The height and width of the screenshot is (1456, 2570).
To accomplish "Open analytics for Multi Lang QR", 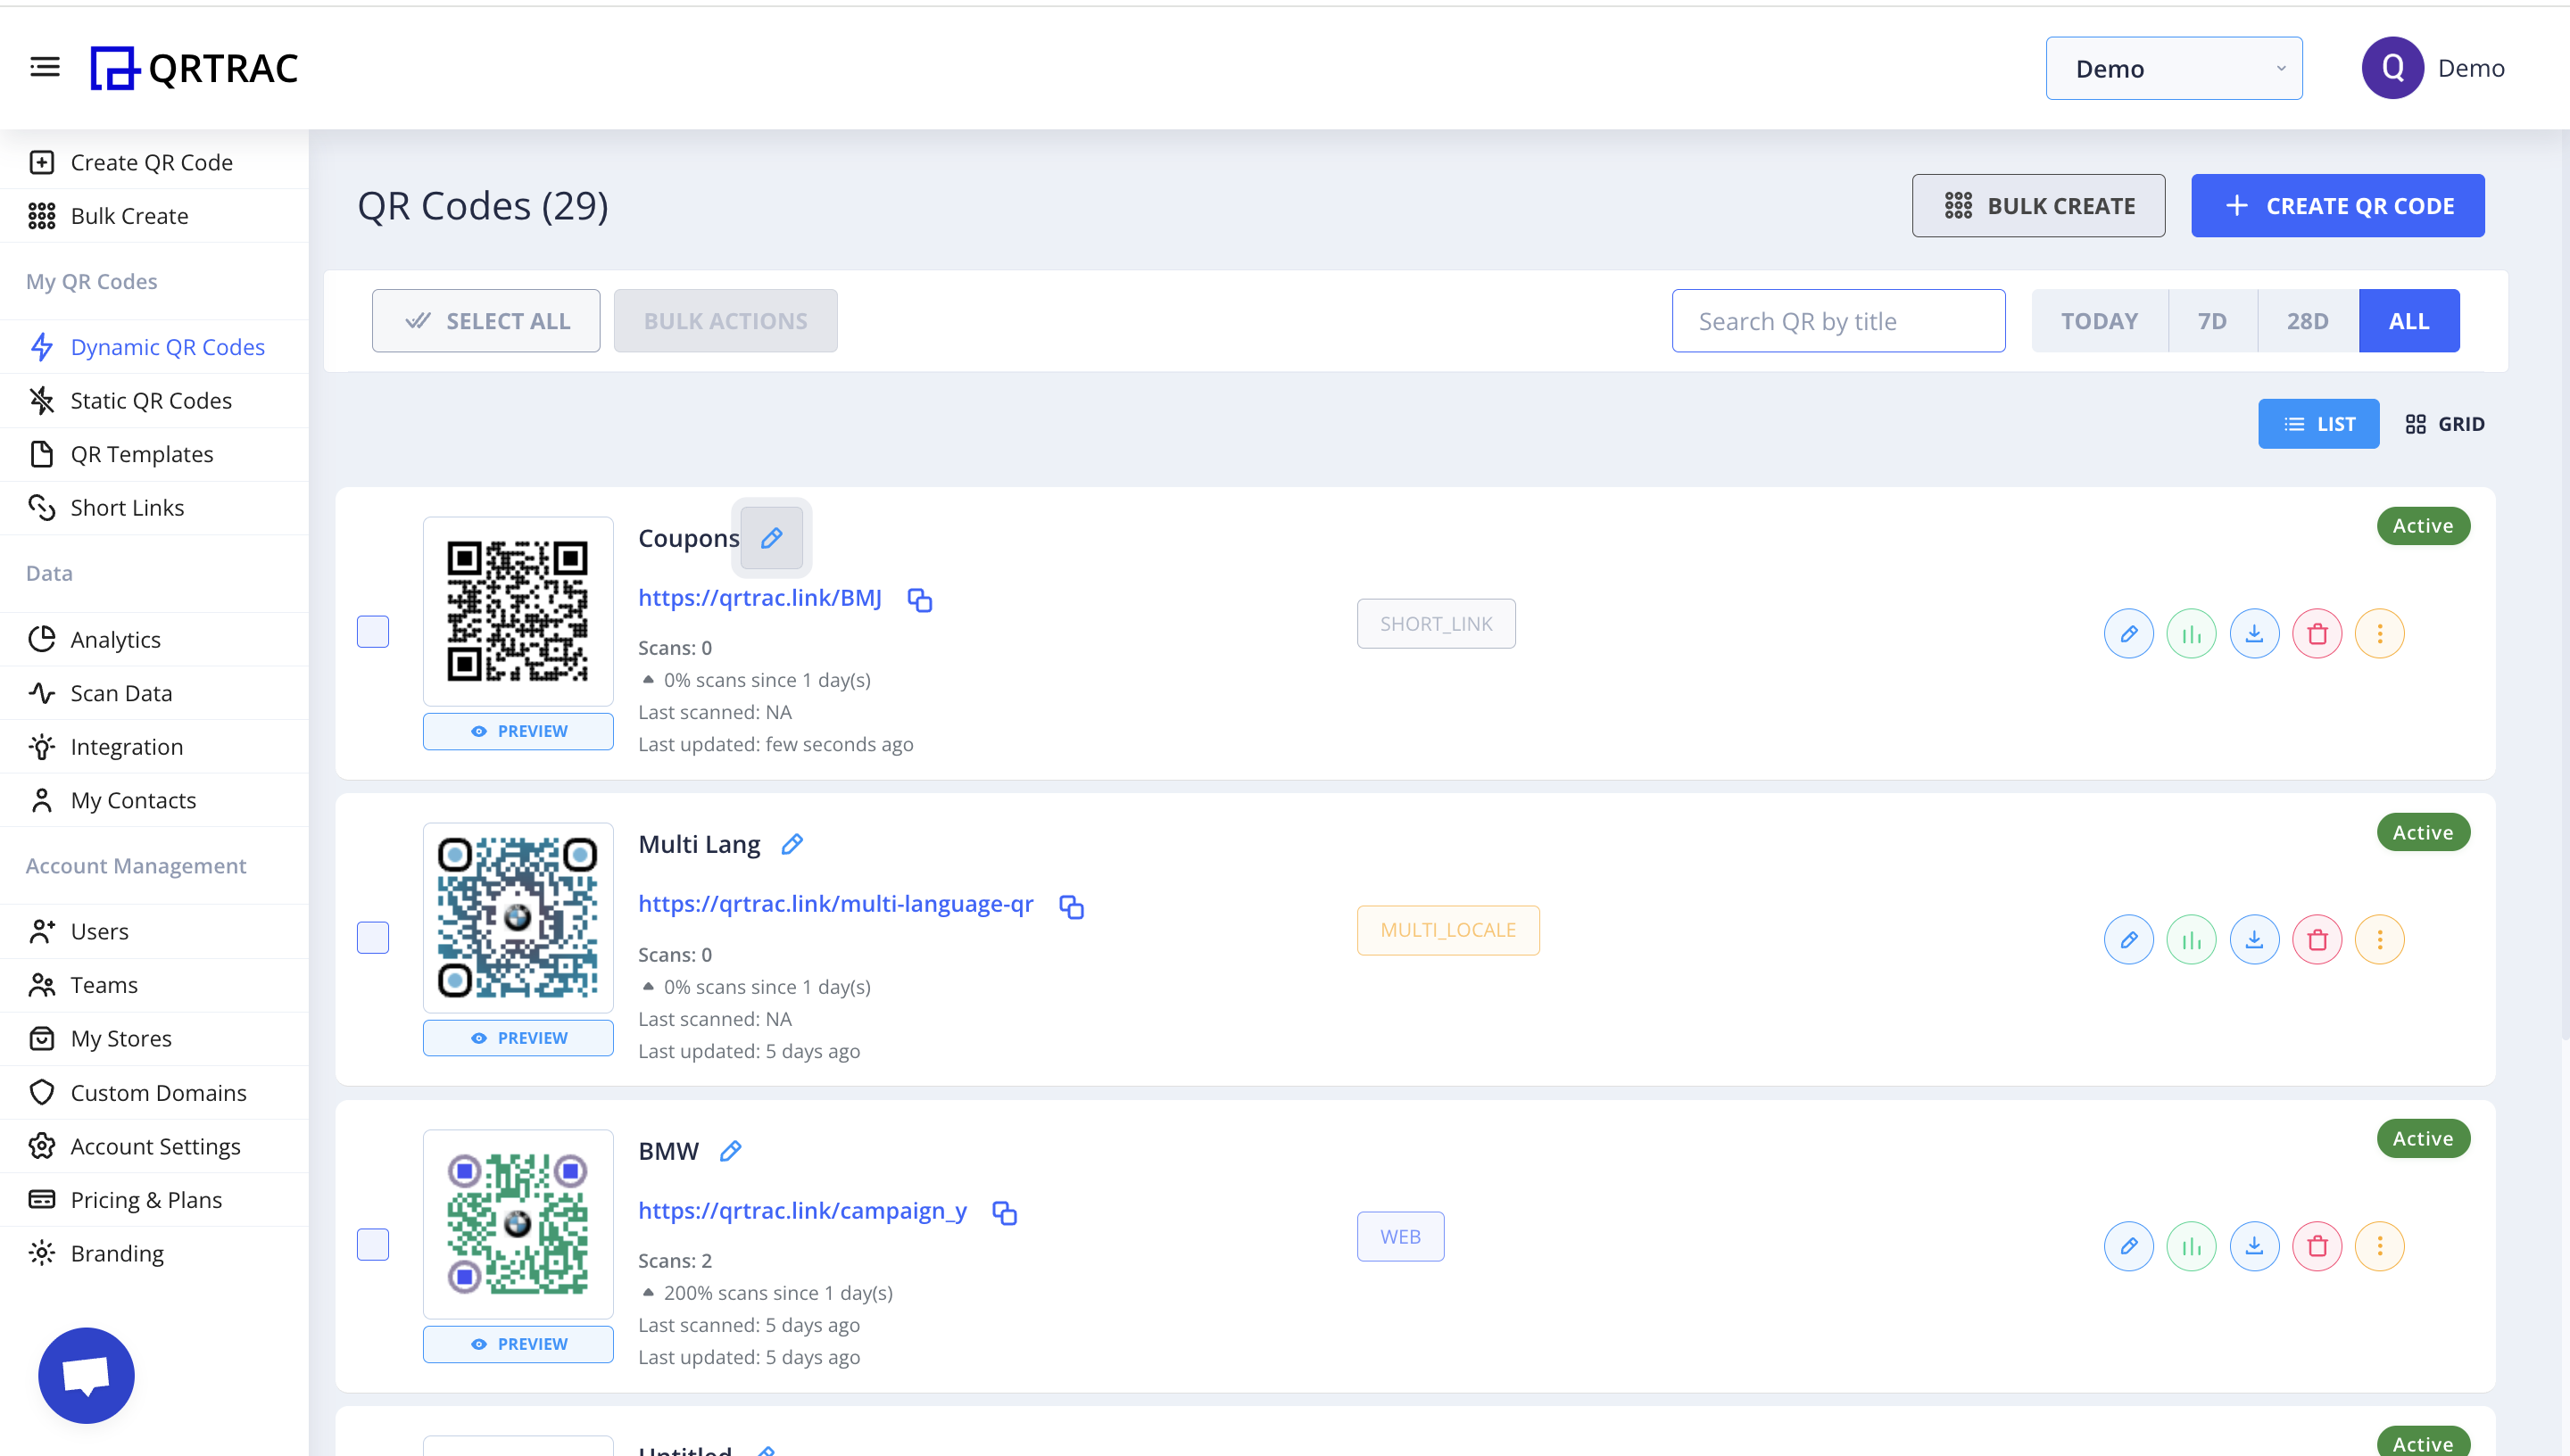I will click(x=2191, y=940).
